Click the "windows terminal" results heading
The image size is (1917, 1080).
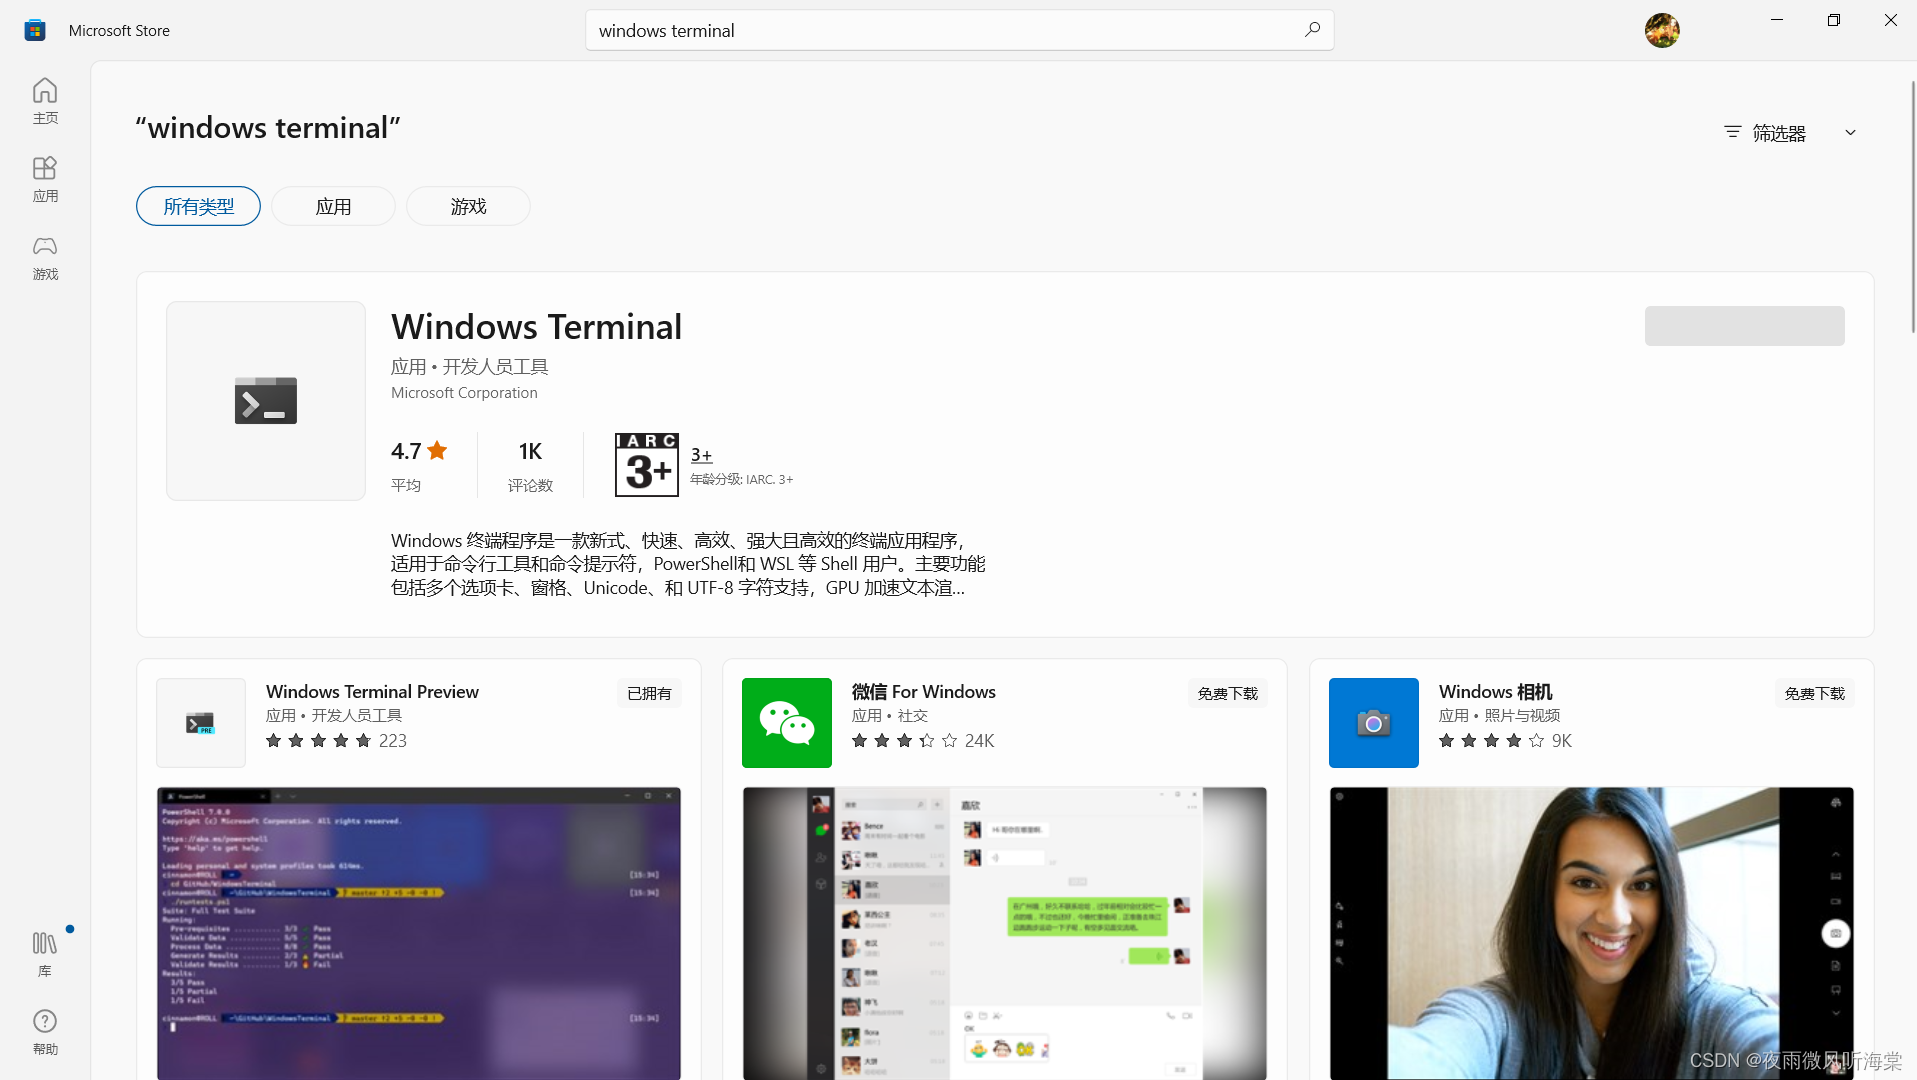click(x=268, y=128)
